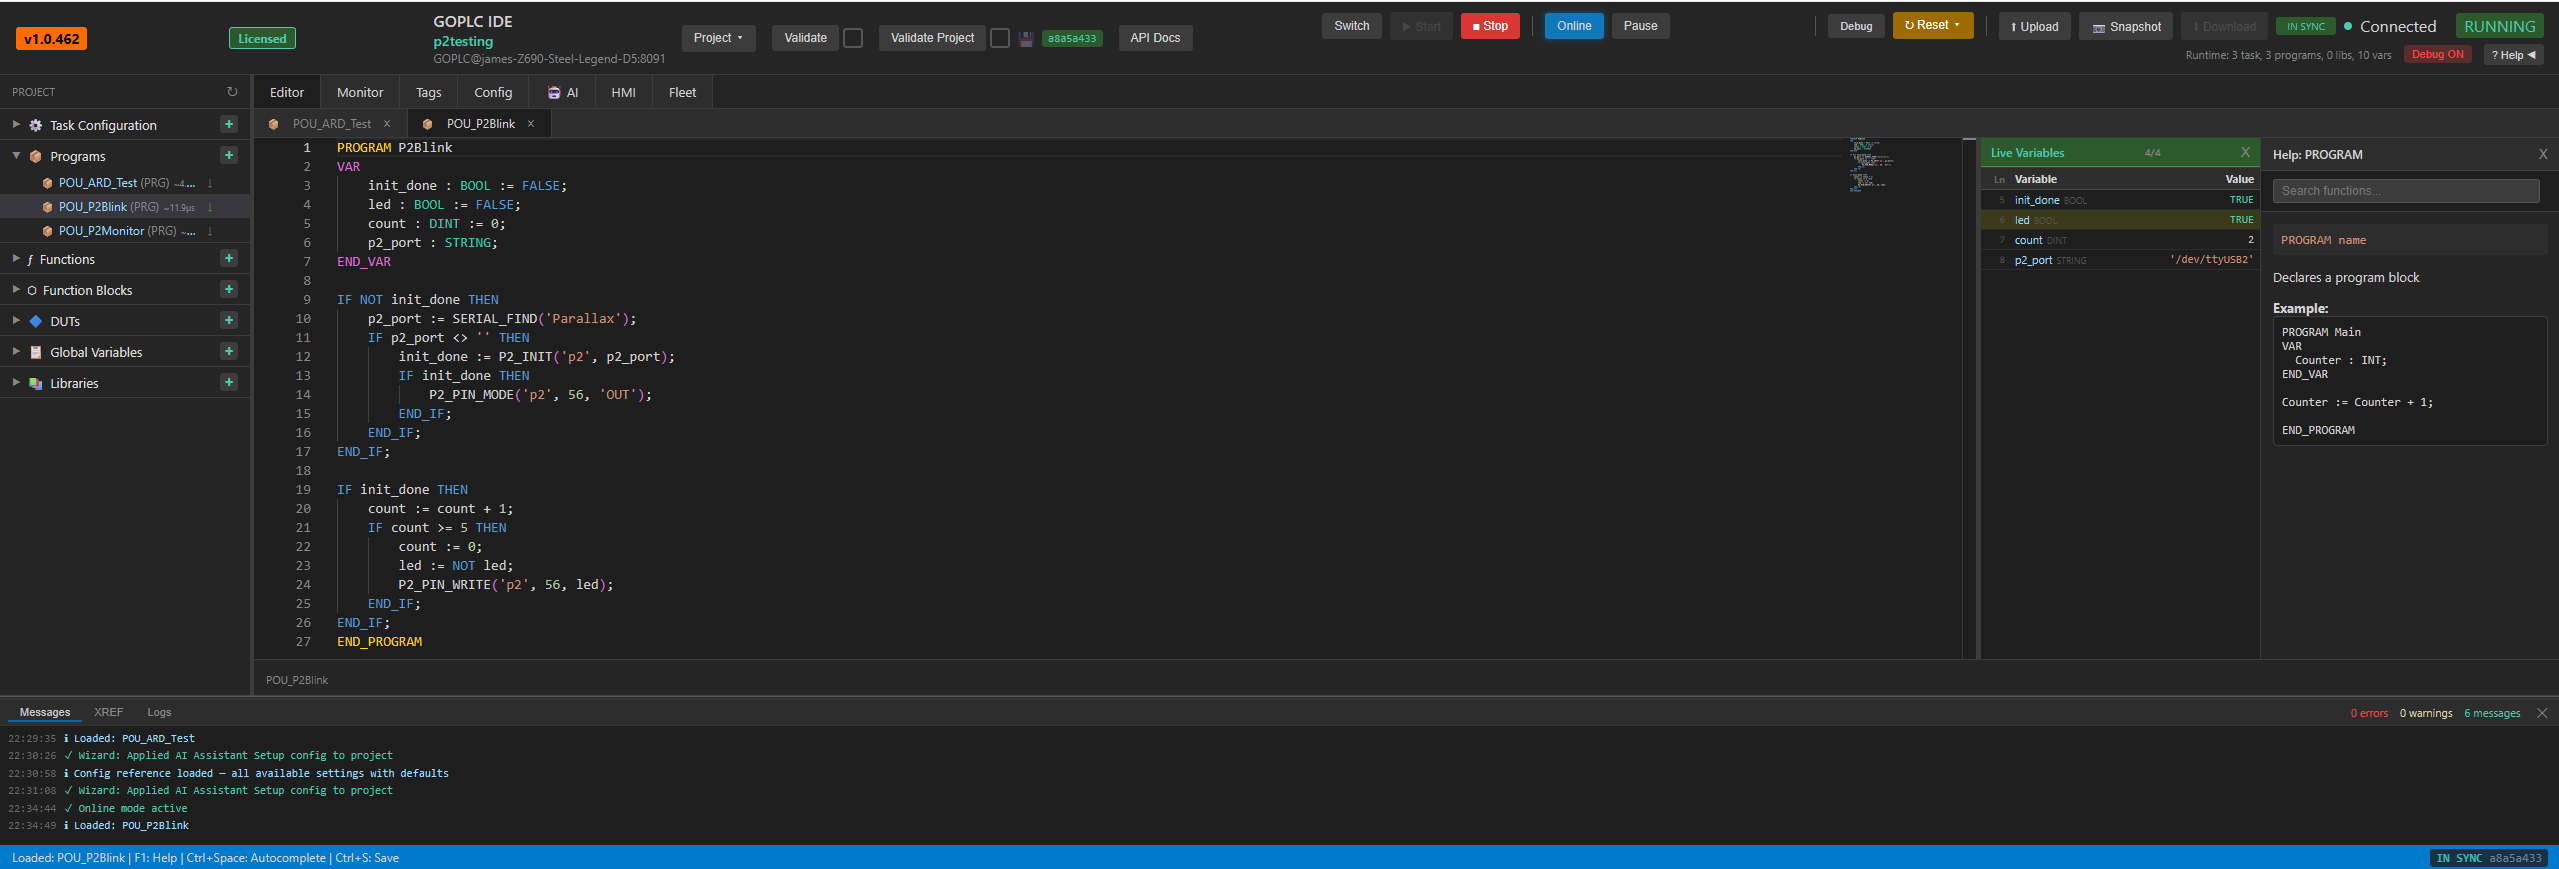The height and width of the screenshot is (869, 2559).
Task: Add a new program with plus icon
Action: pos(229,156)
